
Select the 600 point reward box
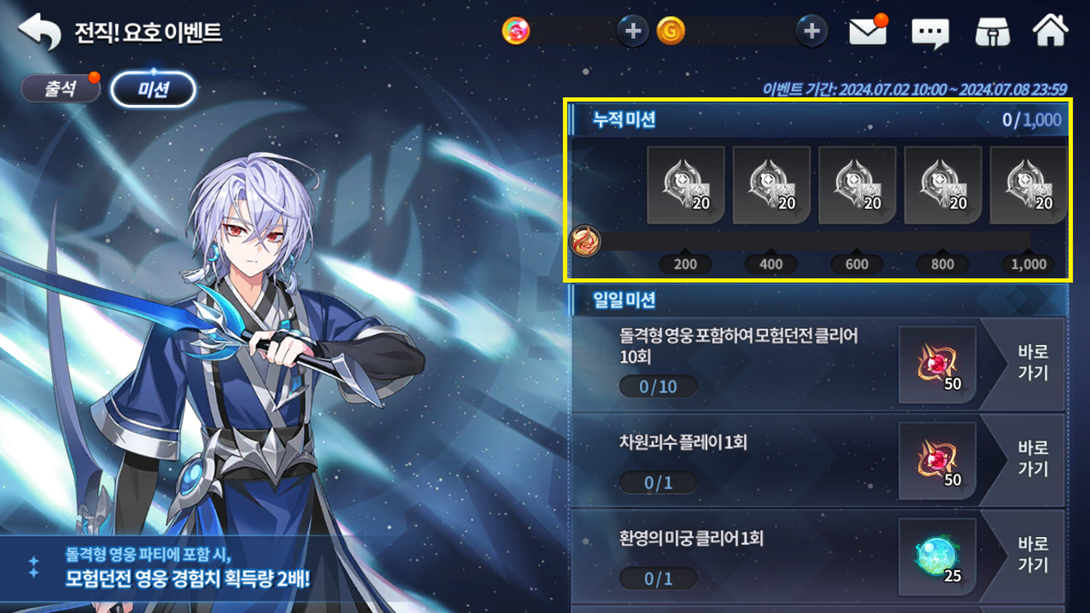click(857, 185)
